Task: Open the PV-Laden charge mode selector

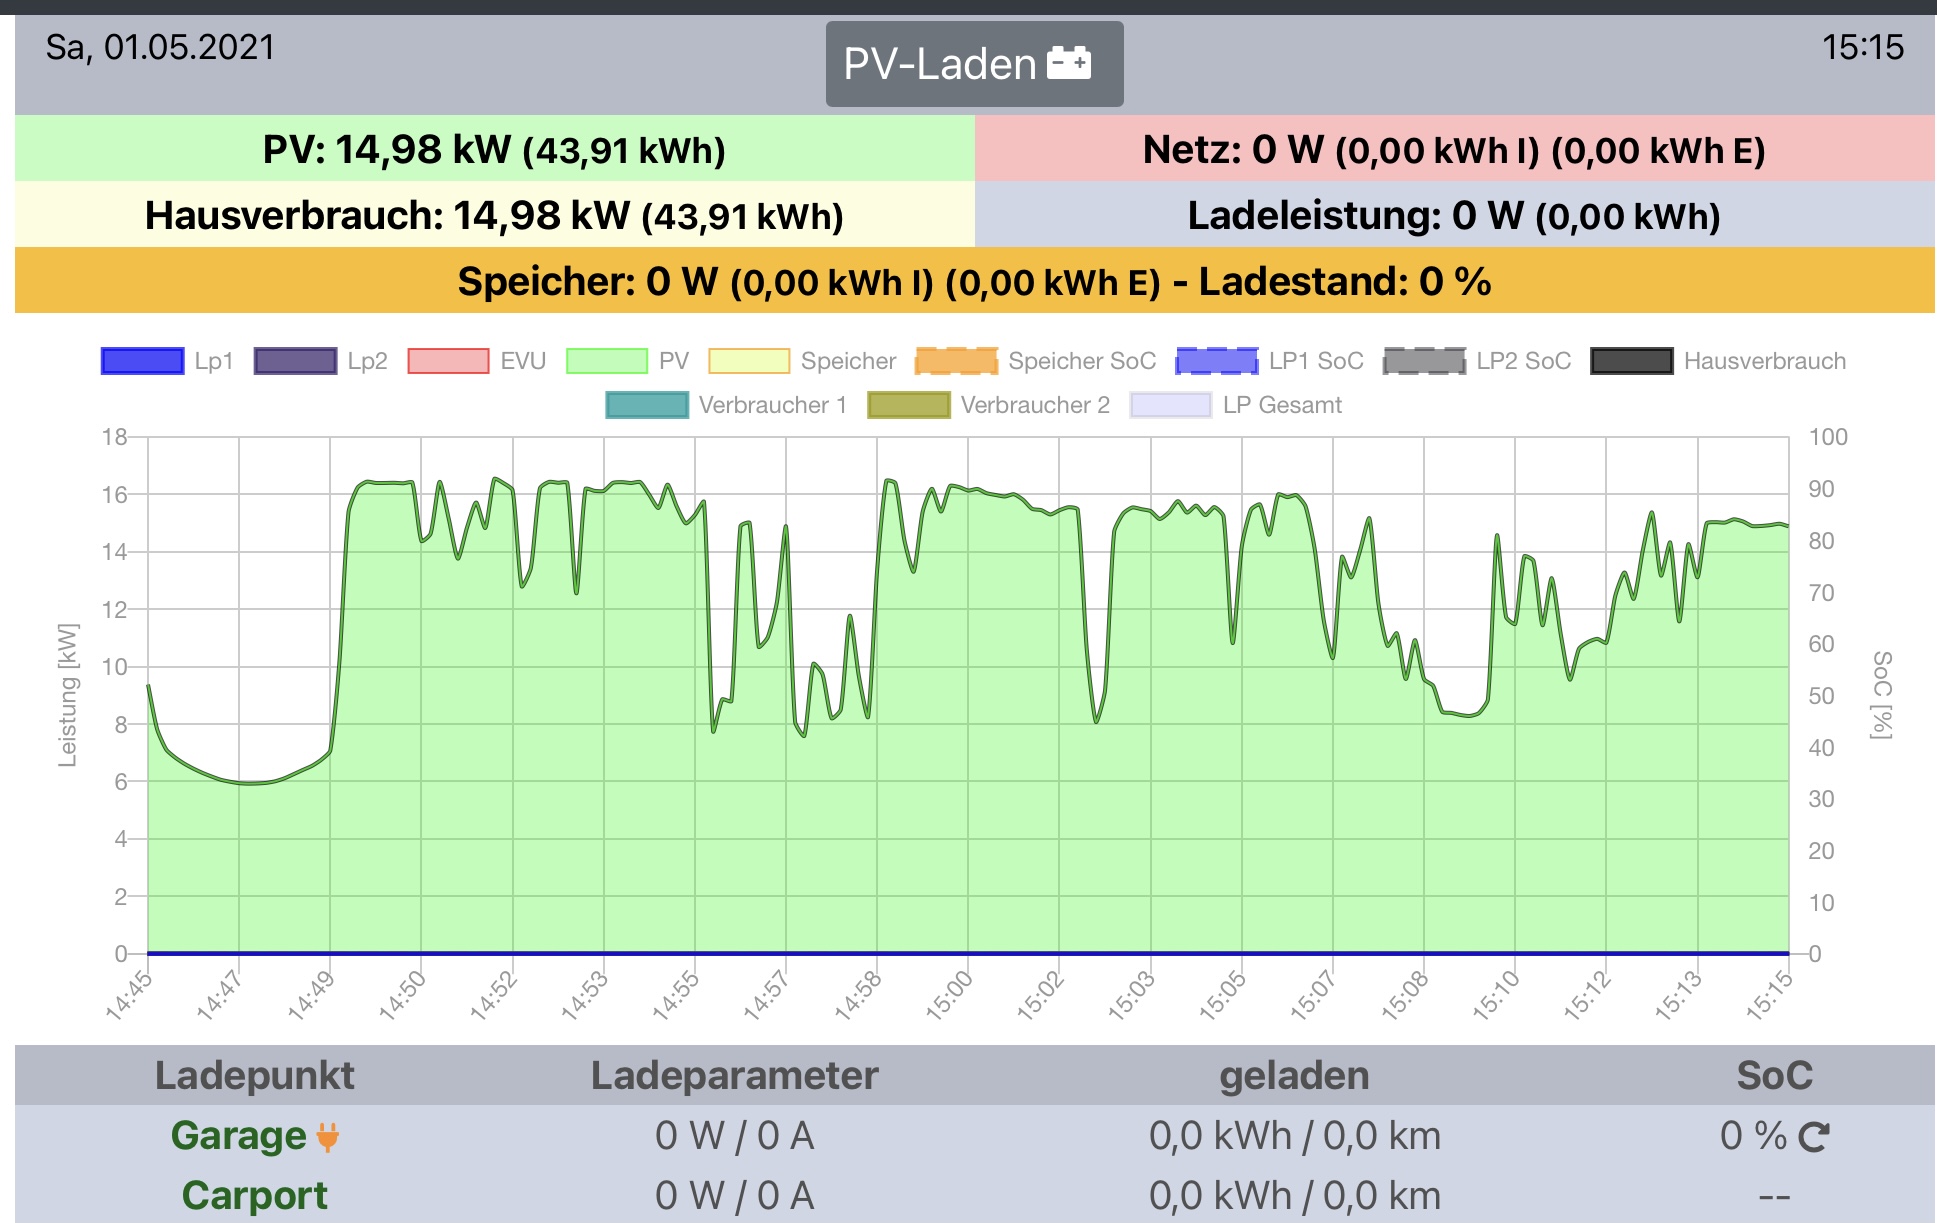Action: click(973, 64)
